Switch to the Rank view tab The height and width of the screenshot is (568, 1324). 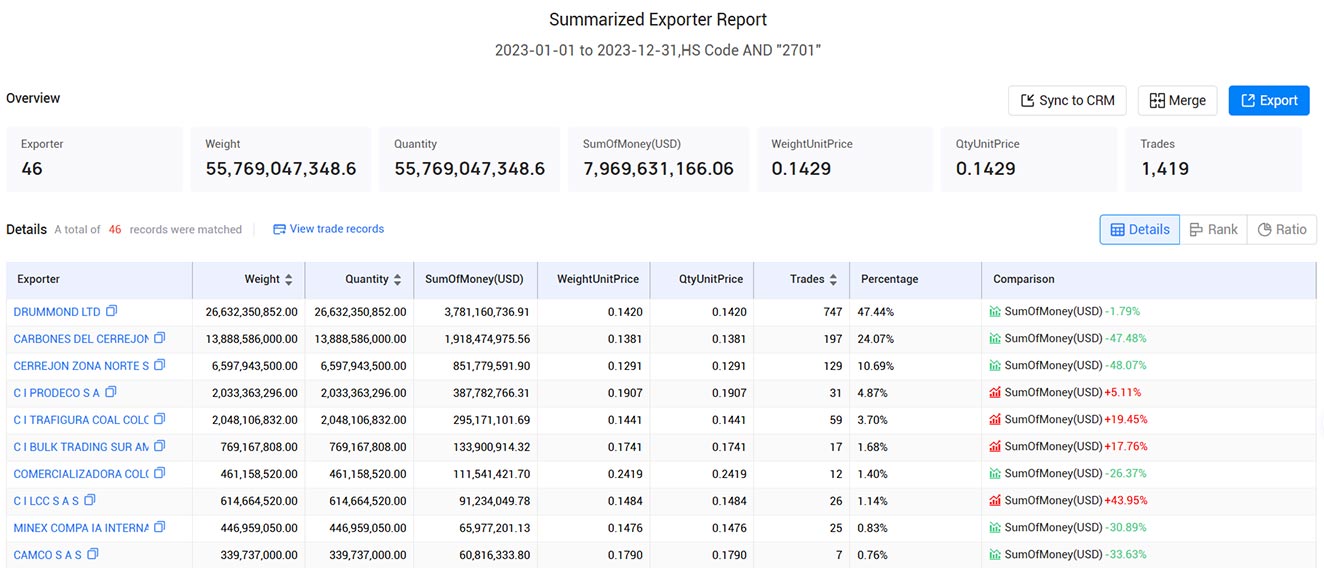pyautogui.click(x=1213, y=229)
